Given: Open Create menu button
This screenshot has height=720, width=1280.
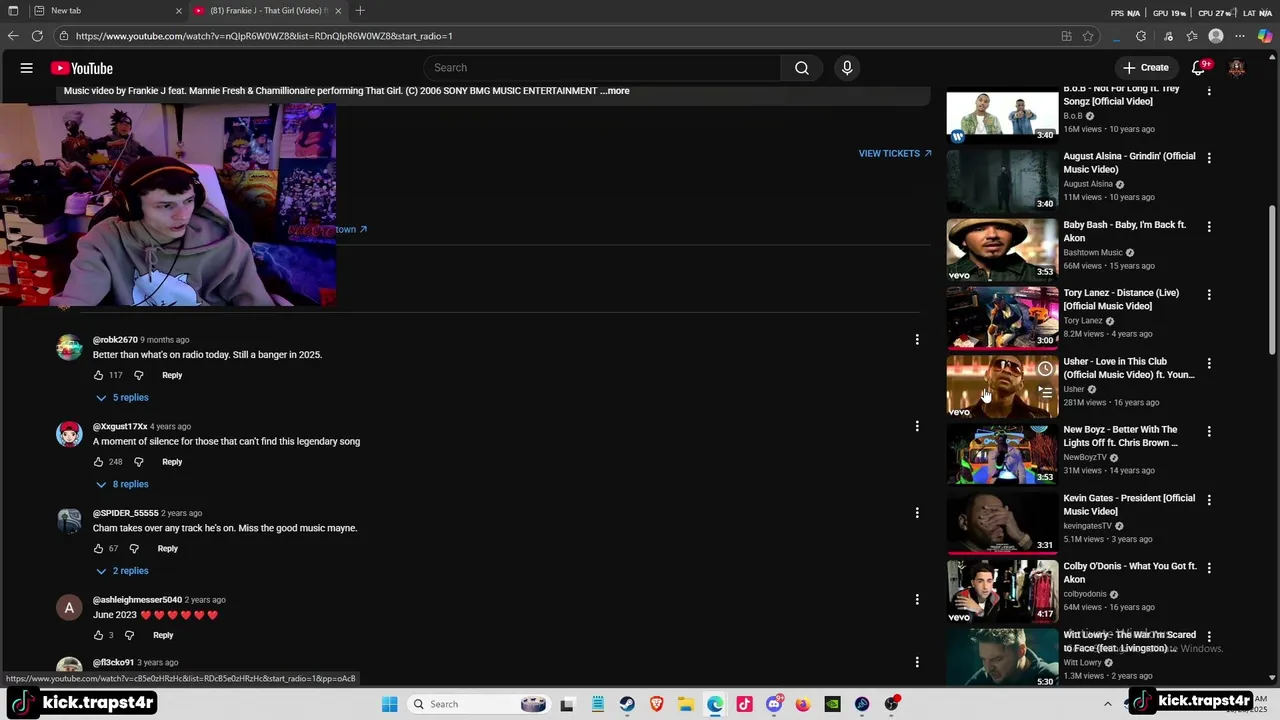Looking at the screenshot, I should (1145, 68).
